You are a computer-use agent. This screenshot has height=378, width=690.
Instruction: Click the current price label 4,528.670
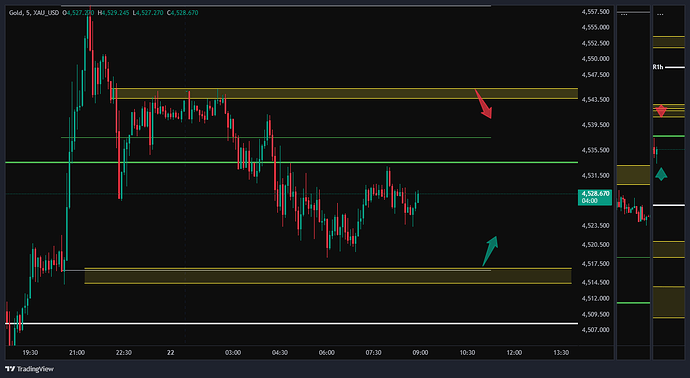(595, 197)
